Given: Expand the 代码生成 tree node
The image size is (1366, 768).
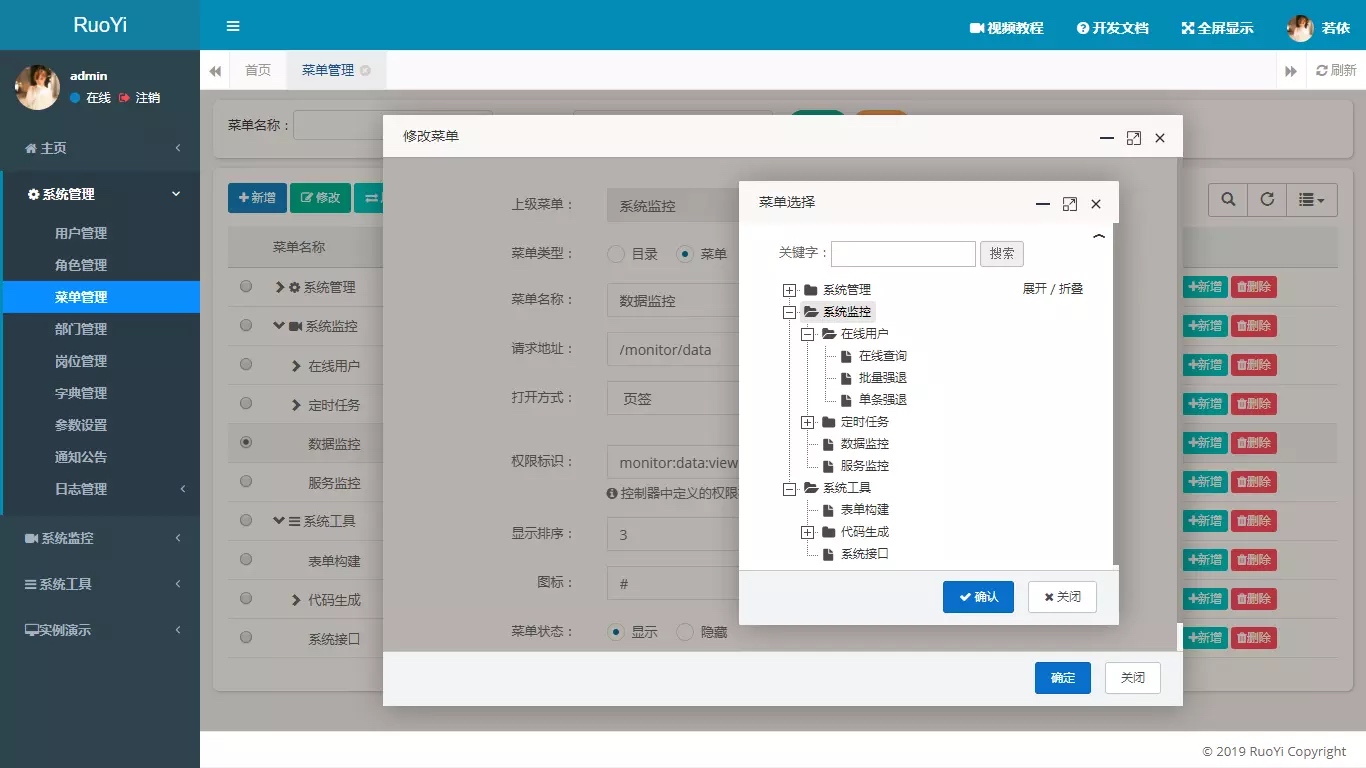Looking at the screenshot, I should click(x=807, y=532).
